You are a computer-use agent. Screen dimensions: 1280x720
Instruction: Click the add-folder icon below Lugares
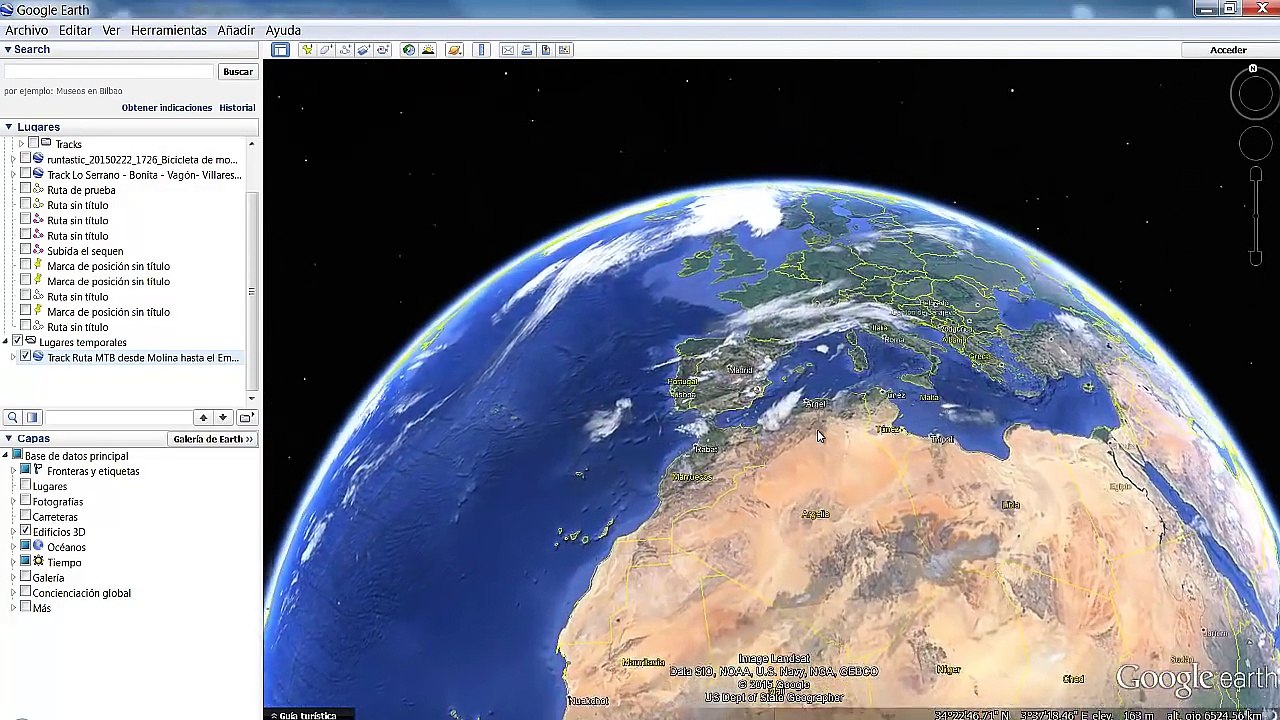pos(245,418)
